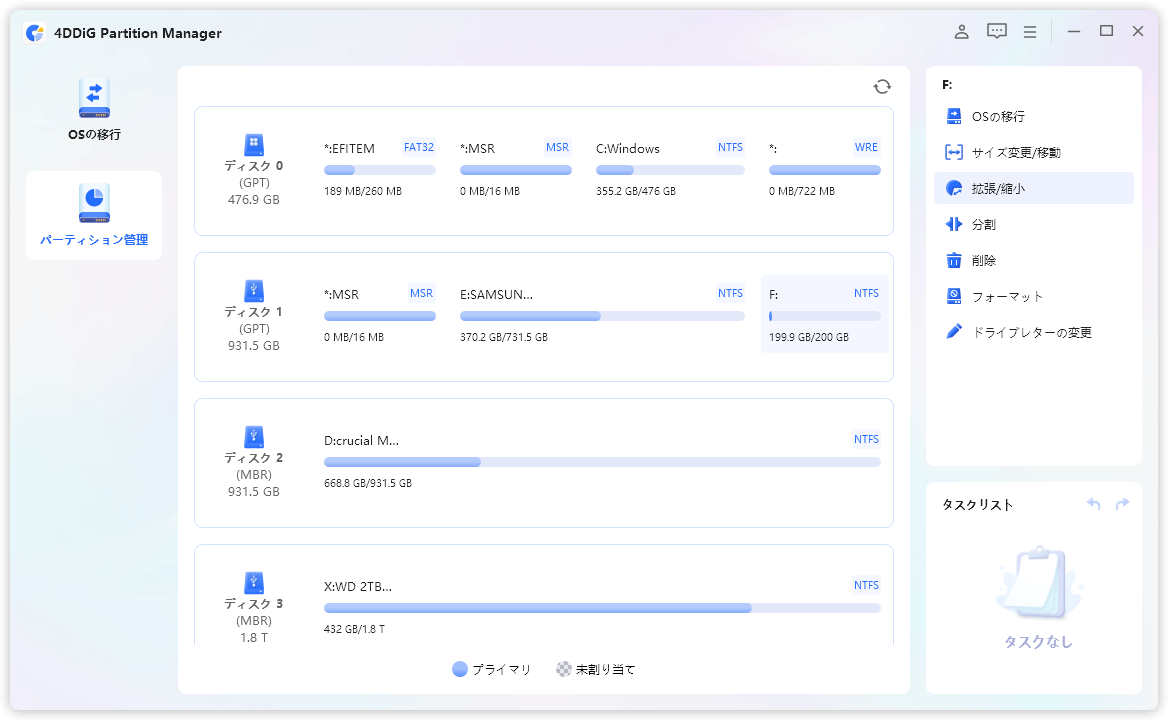This screenshot has width=1168, height=720.
Task: Select the *:EFITEM FAT32 partition
Action: pos(380,168)
